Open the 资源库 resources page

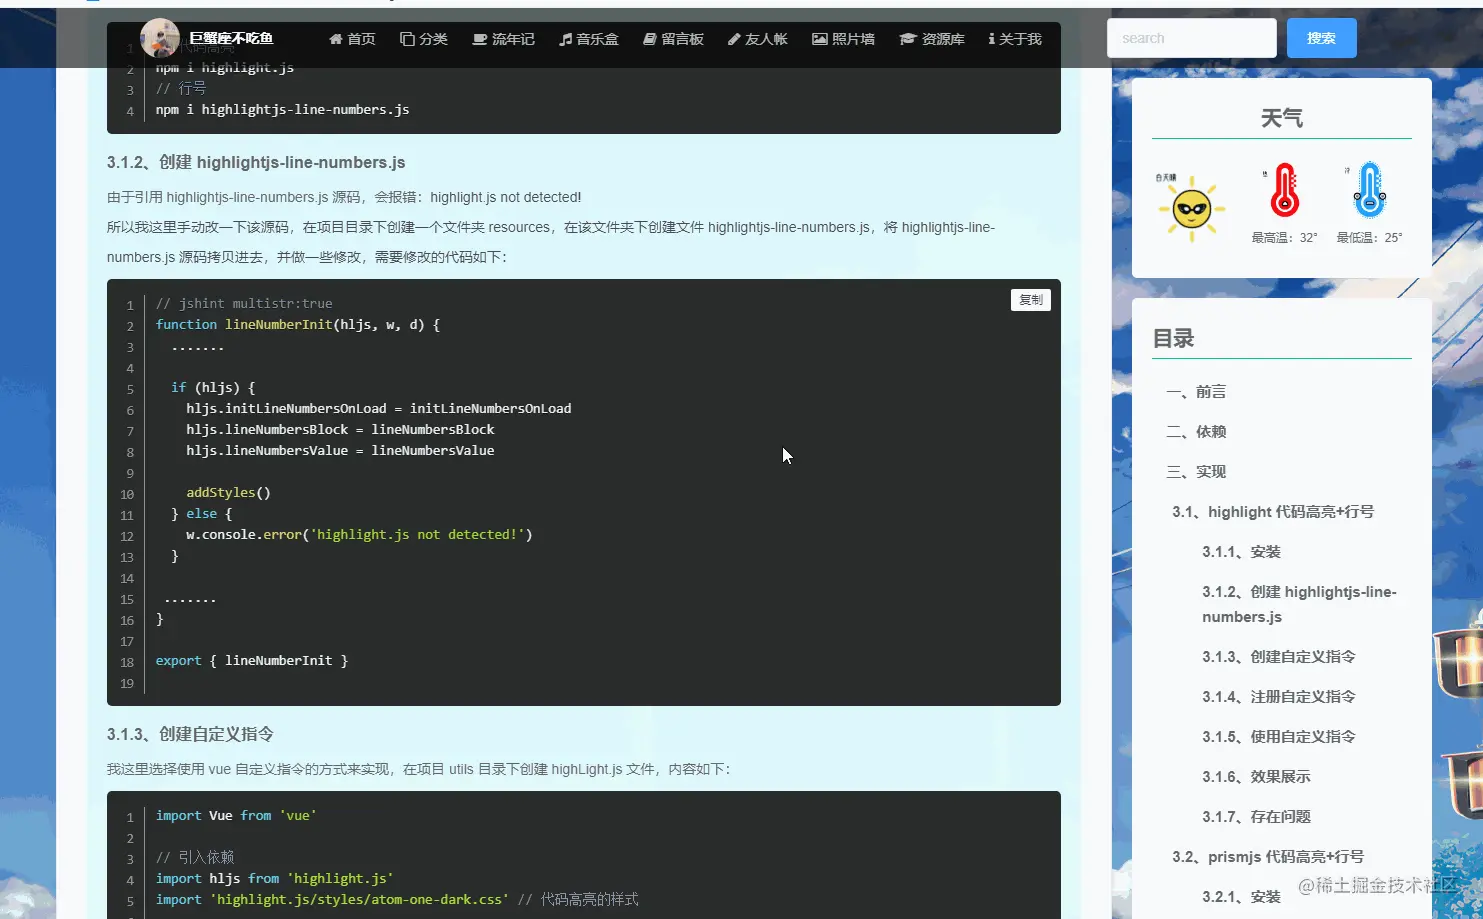click(x=932, y=39)
